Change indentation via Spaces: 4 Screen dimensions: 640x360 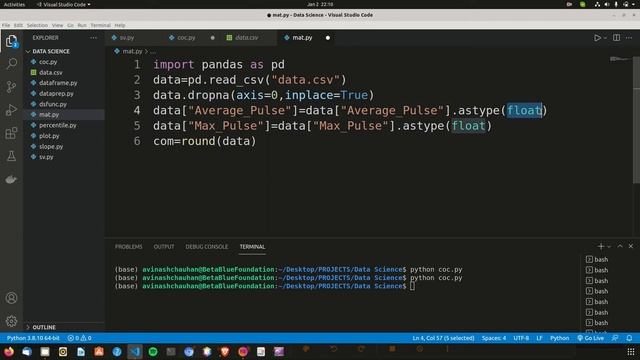point(493,338)
